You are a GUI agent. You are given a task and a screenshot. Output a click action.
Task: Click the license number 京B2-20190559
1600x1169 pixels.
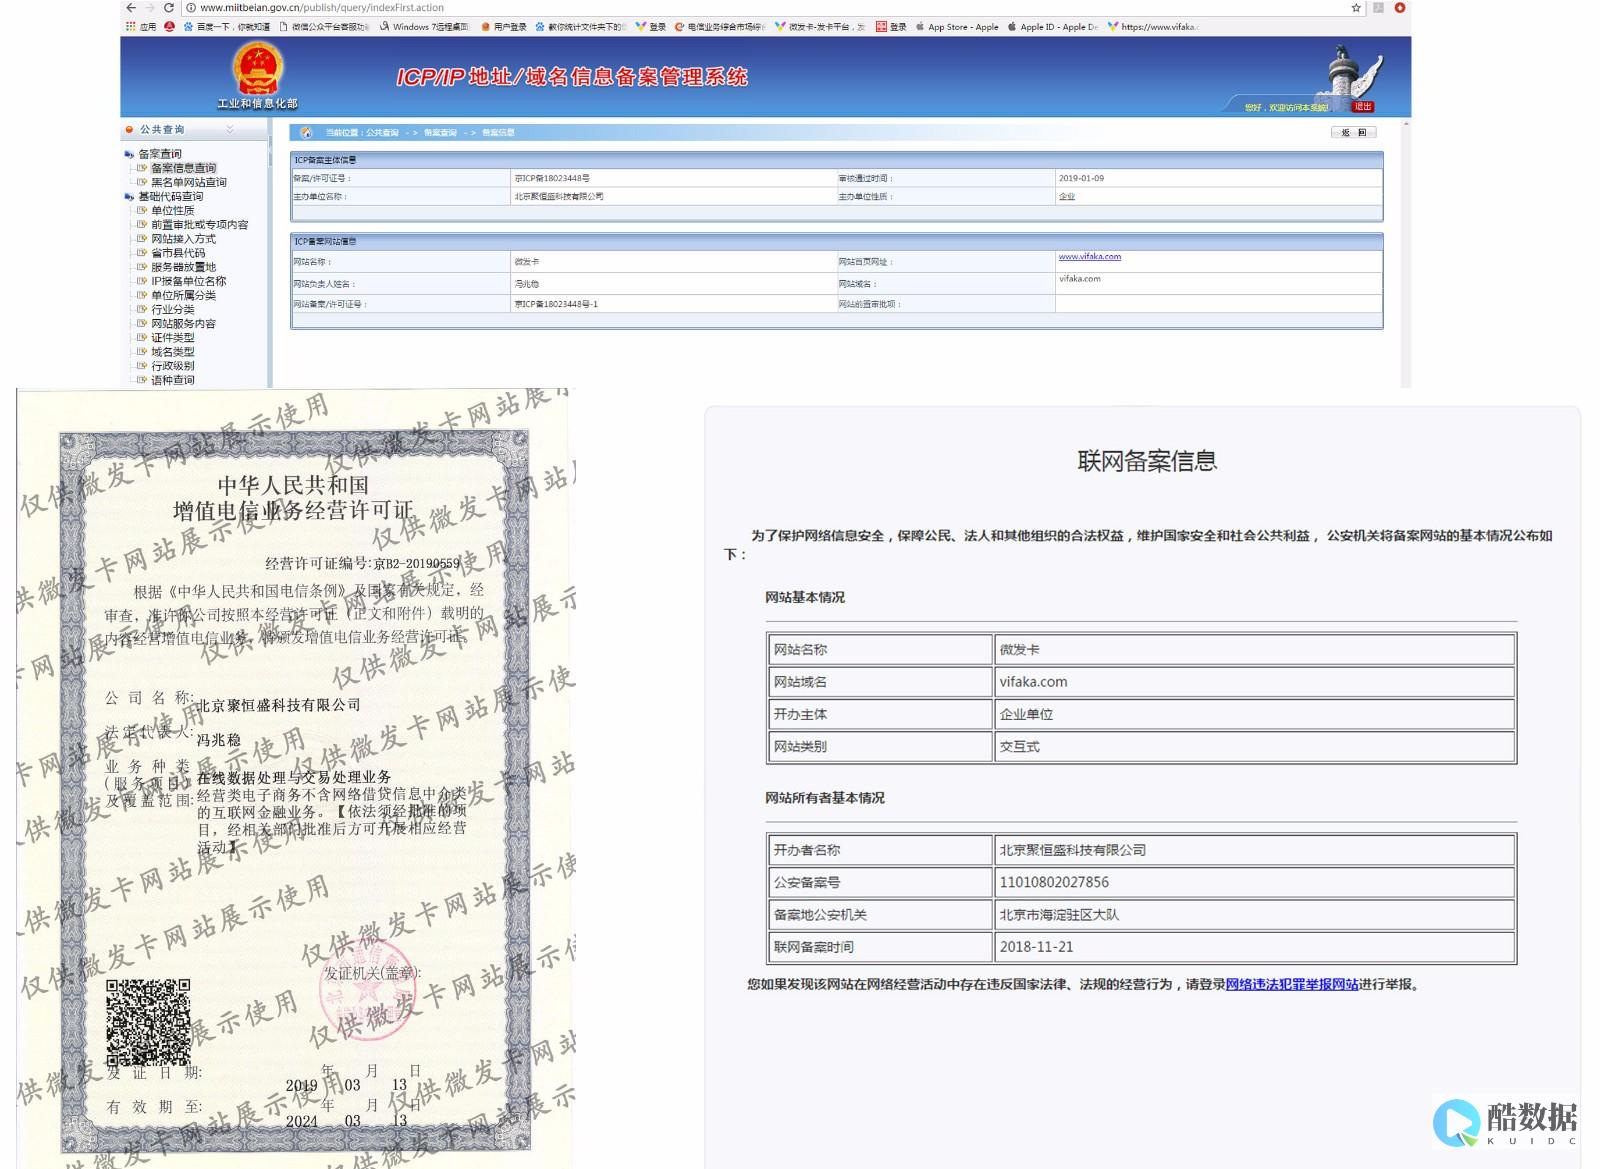pyautogui.click(x=417, y=564)
